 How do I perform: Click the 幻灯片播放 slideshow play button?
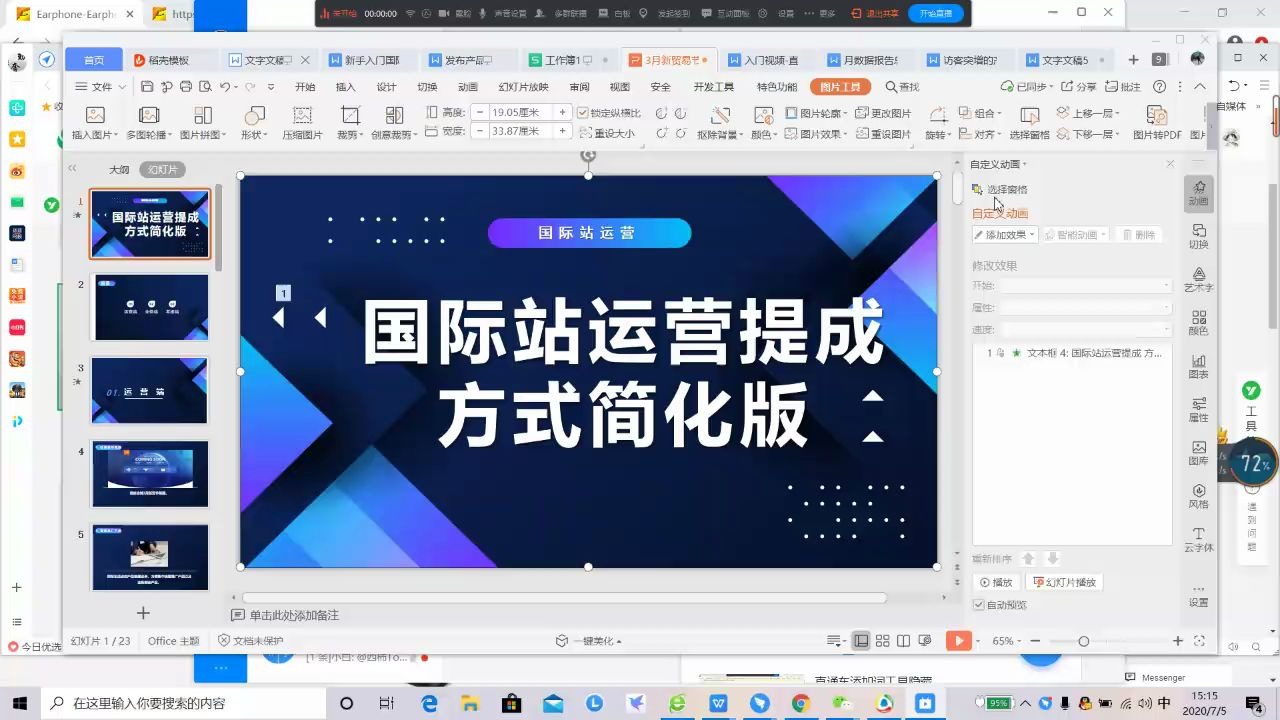tap(1064, 581)
